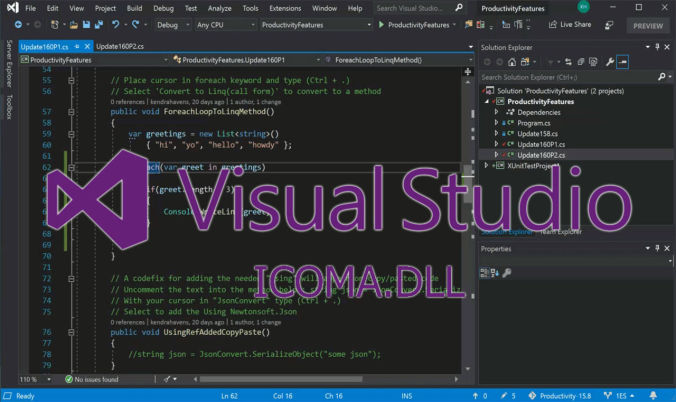Click the Undo arrow icon
This screenshot has width=676, height=402.
116,25
